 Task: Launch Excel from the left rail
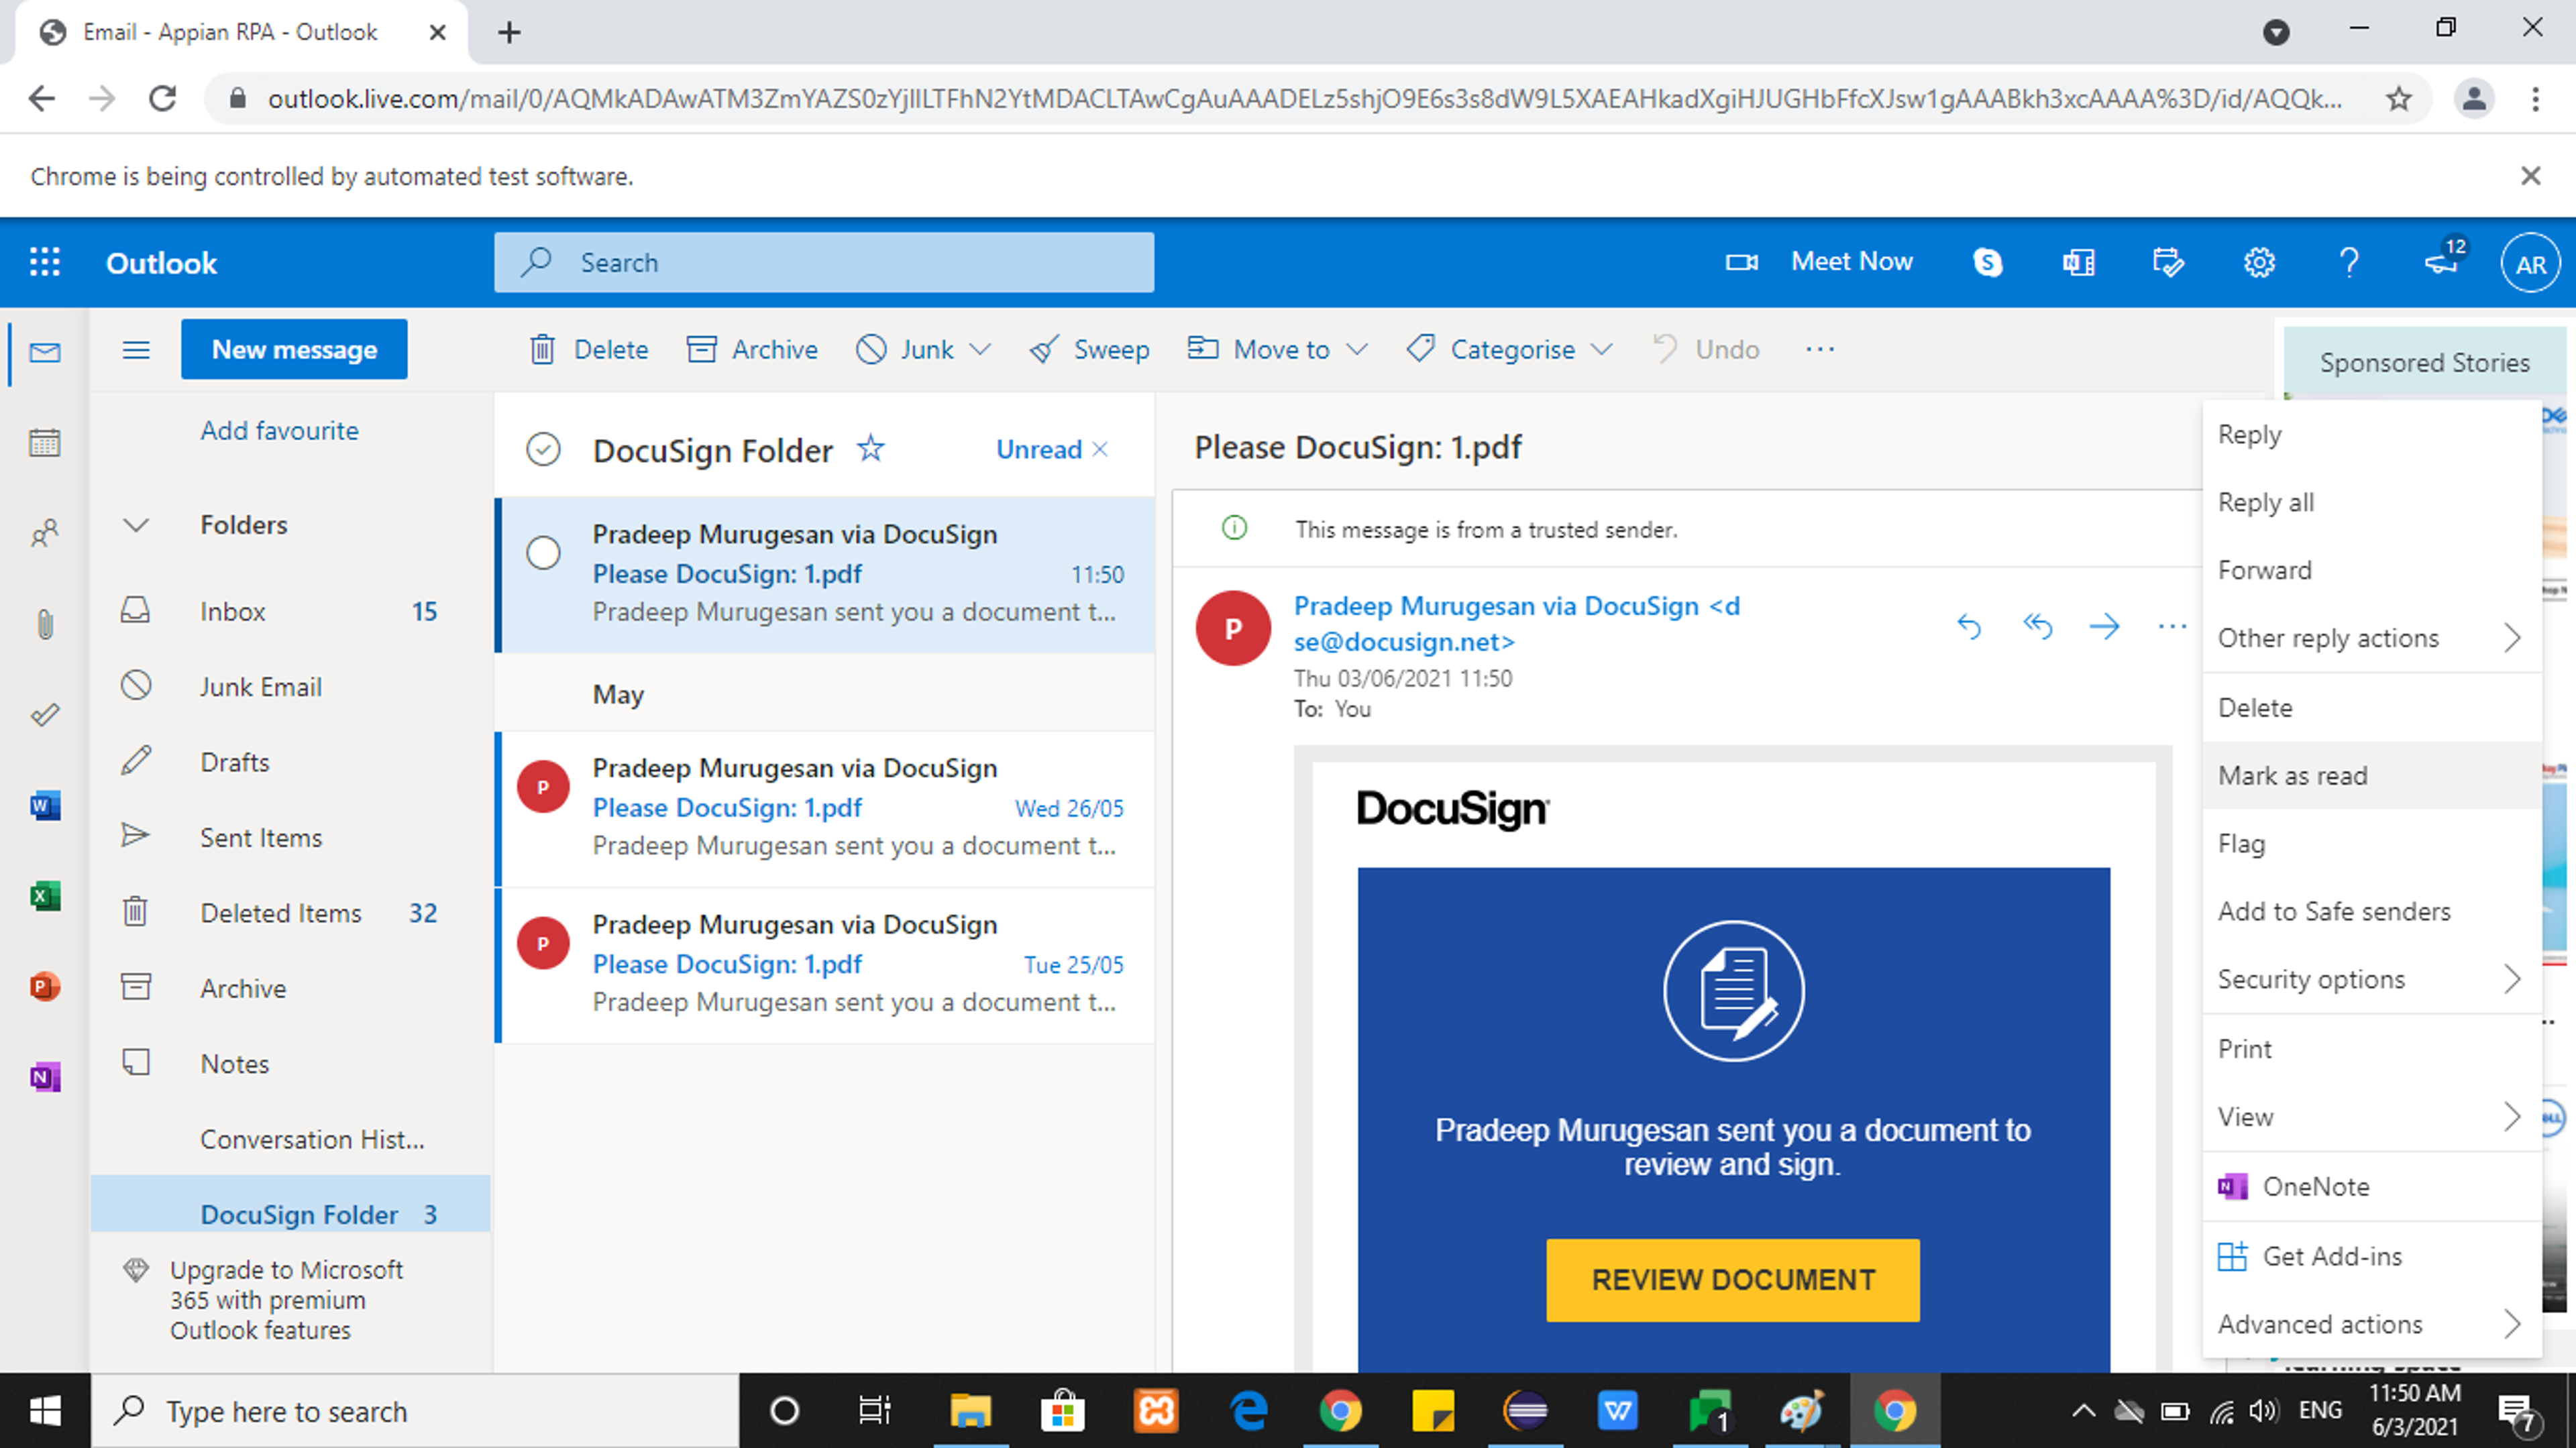click(x=45, y=896)
